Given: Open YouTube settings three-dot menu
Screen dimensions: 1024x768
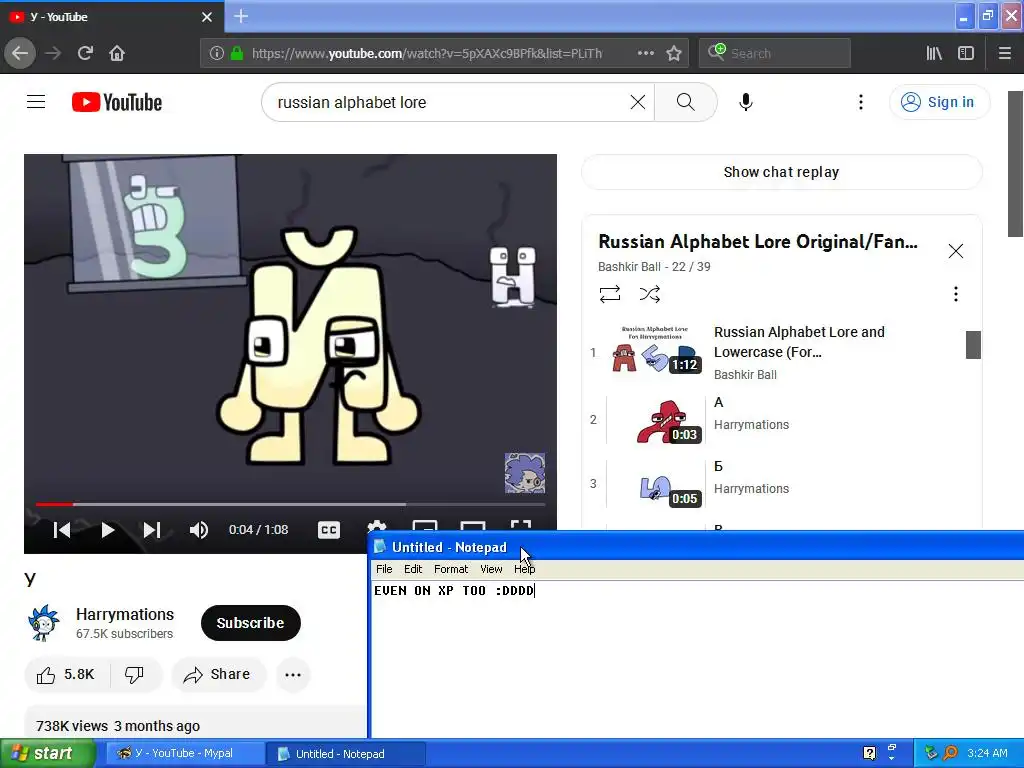Looking at the screenshot, I should [861, 102].
